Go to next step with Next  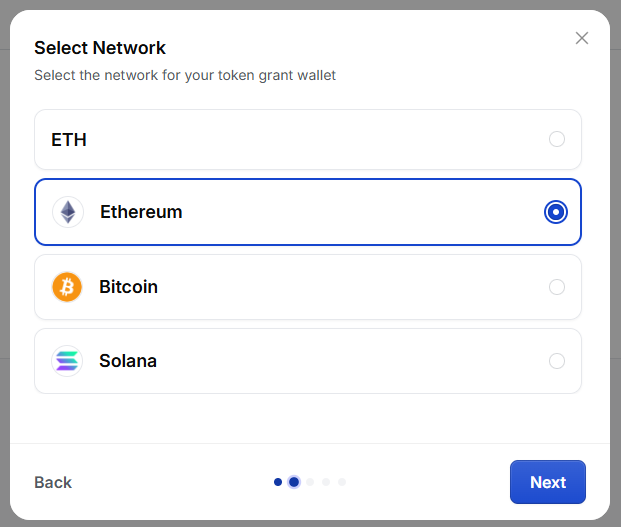click(547, 482)
